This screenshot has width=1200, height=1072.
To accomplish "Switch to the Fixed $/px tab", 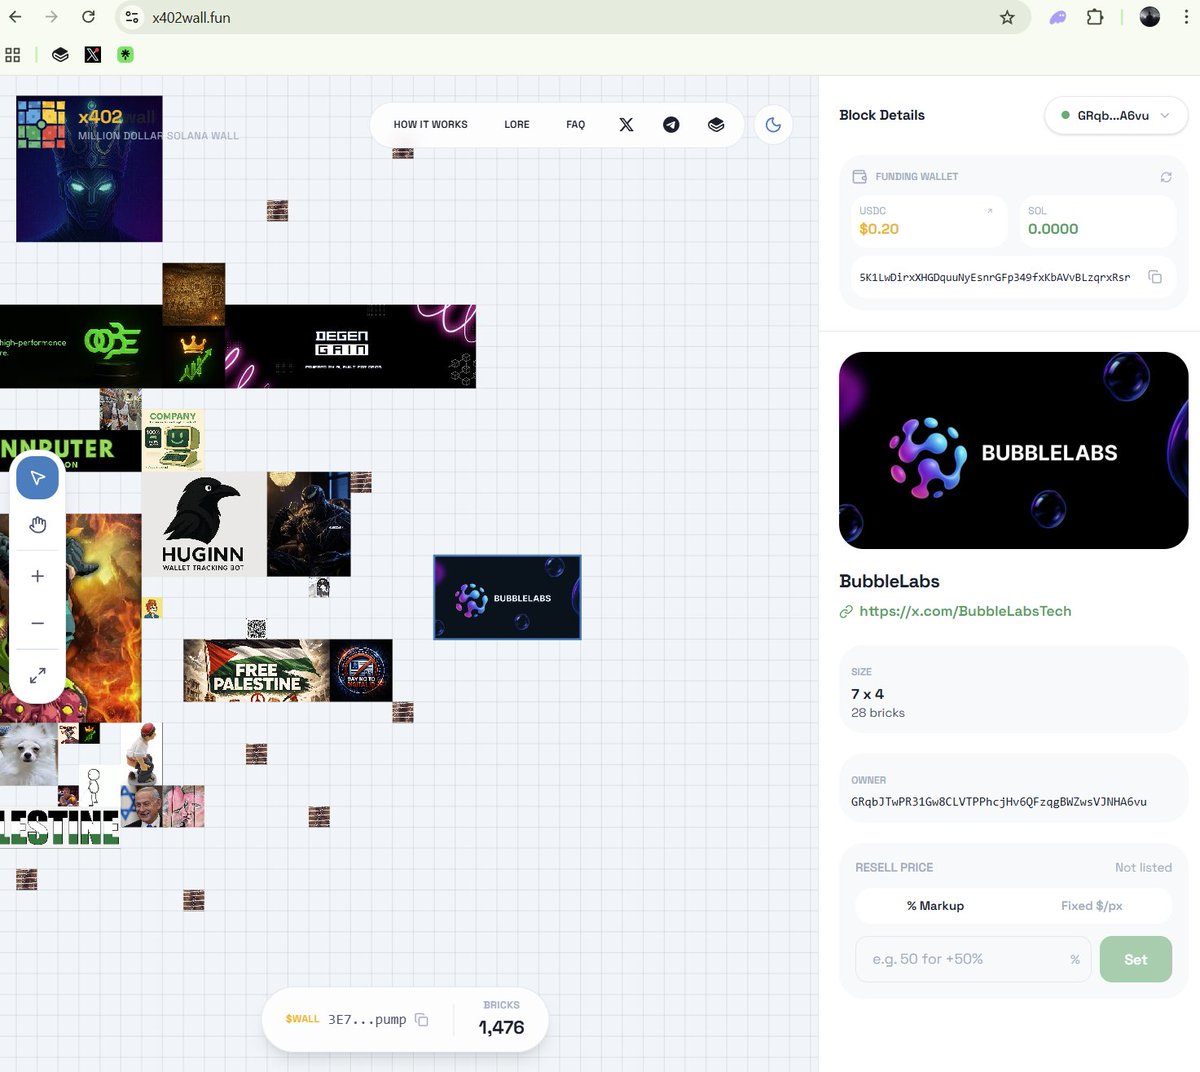I will [x=1091, y=906].
